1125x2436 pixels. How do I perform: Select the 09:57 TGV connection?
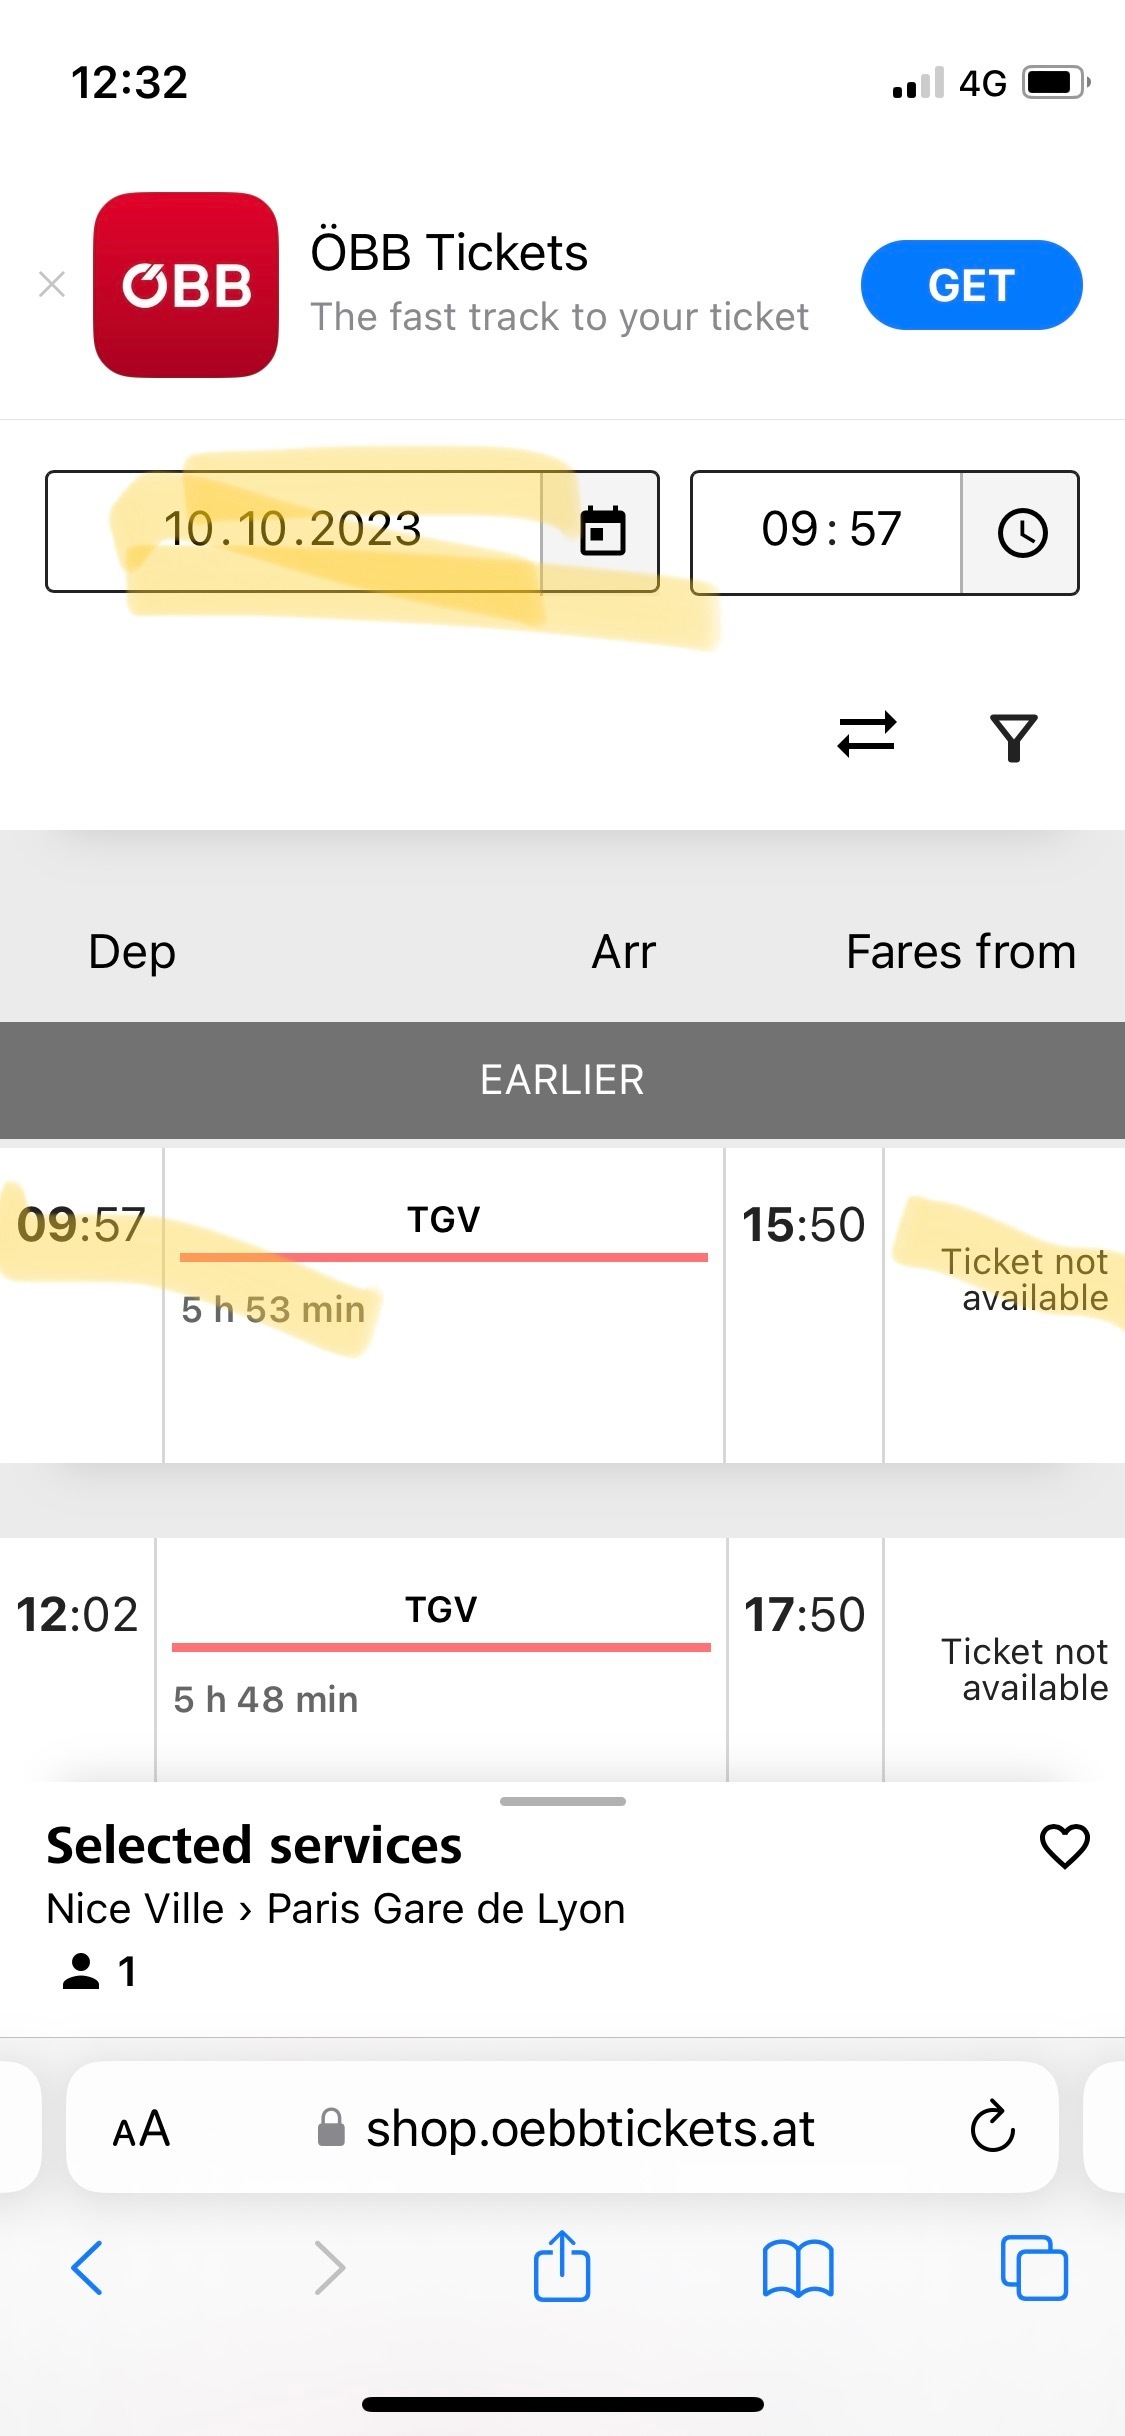[x=562, y=1305]
